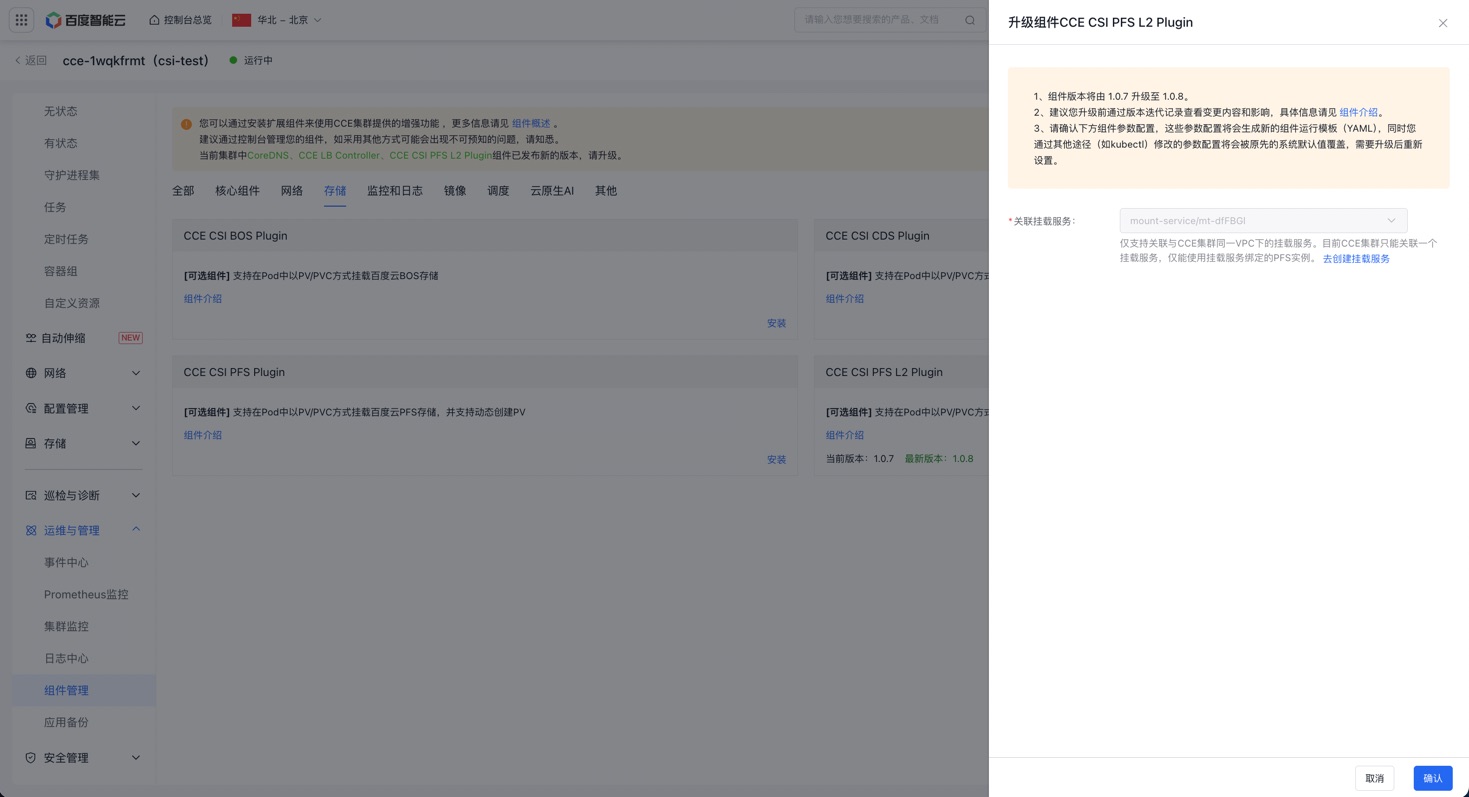Click the 存储 sidebar icon
The height and width of the screenshot is (797, 1469).
[31, 443]
